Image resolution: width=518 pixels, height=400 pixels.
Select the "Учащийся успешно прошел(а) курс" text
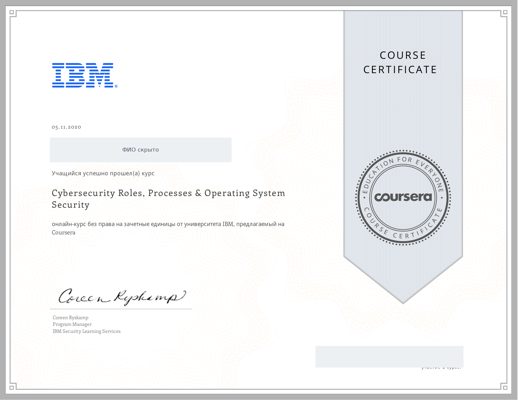tap(103, 173)
